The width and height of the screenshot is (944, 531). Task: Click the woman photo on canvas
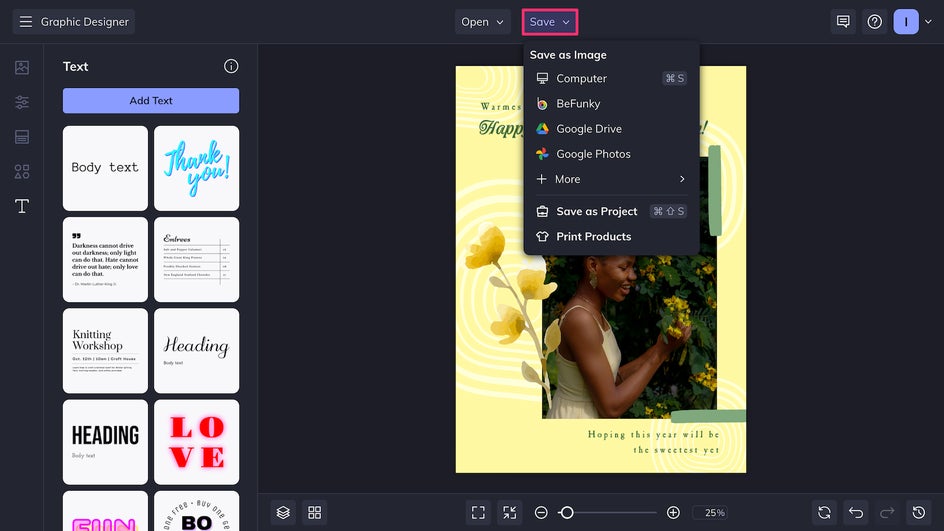point(629,337)
